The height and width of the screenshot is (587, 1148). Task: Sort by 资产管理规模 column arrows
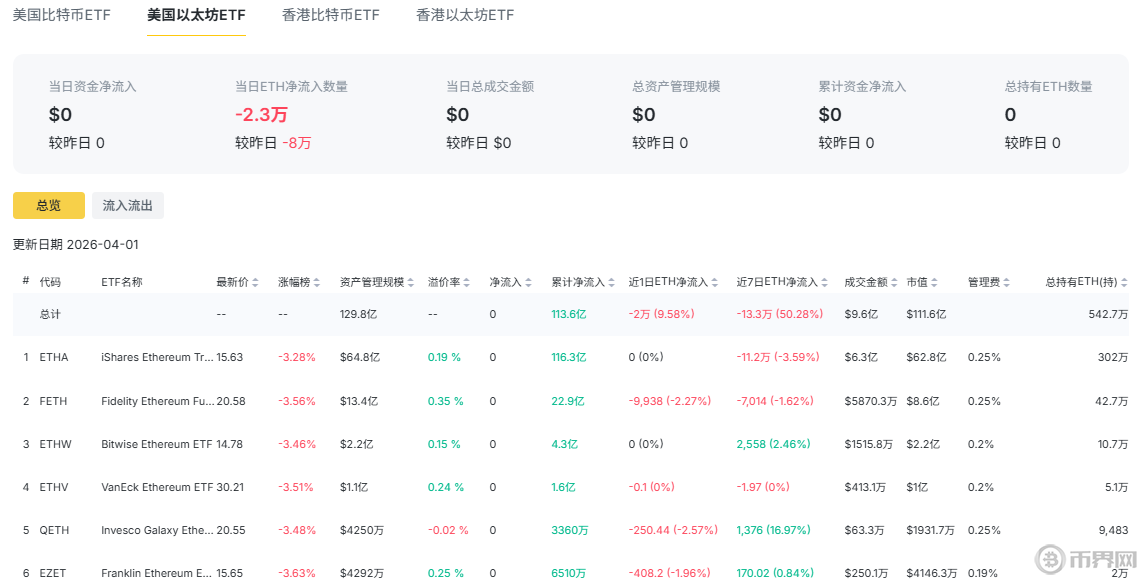coord(411,283)
